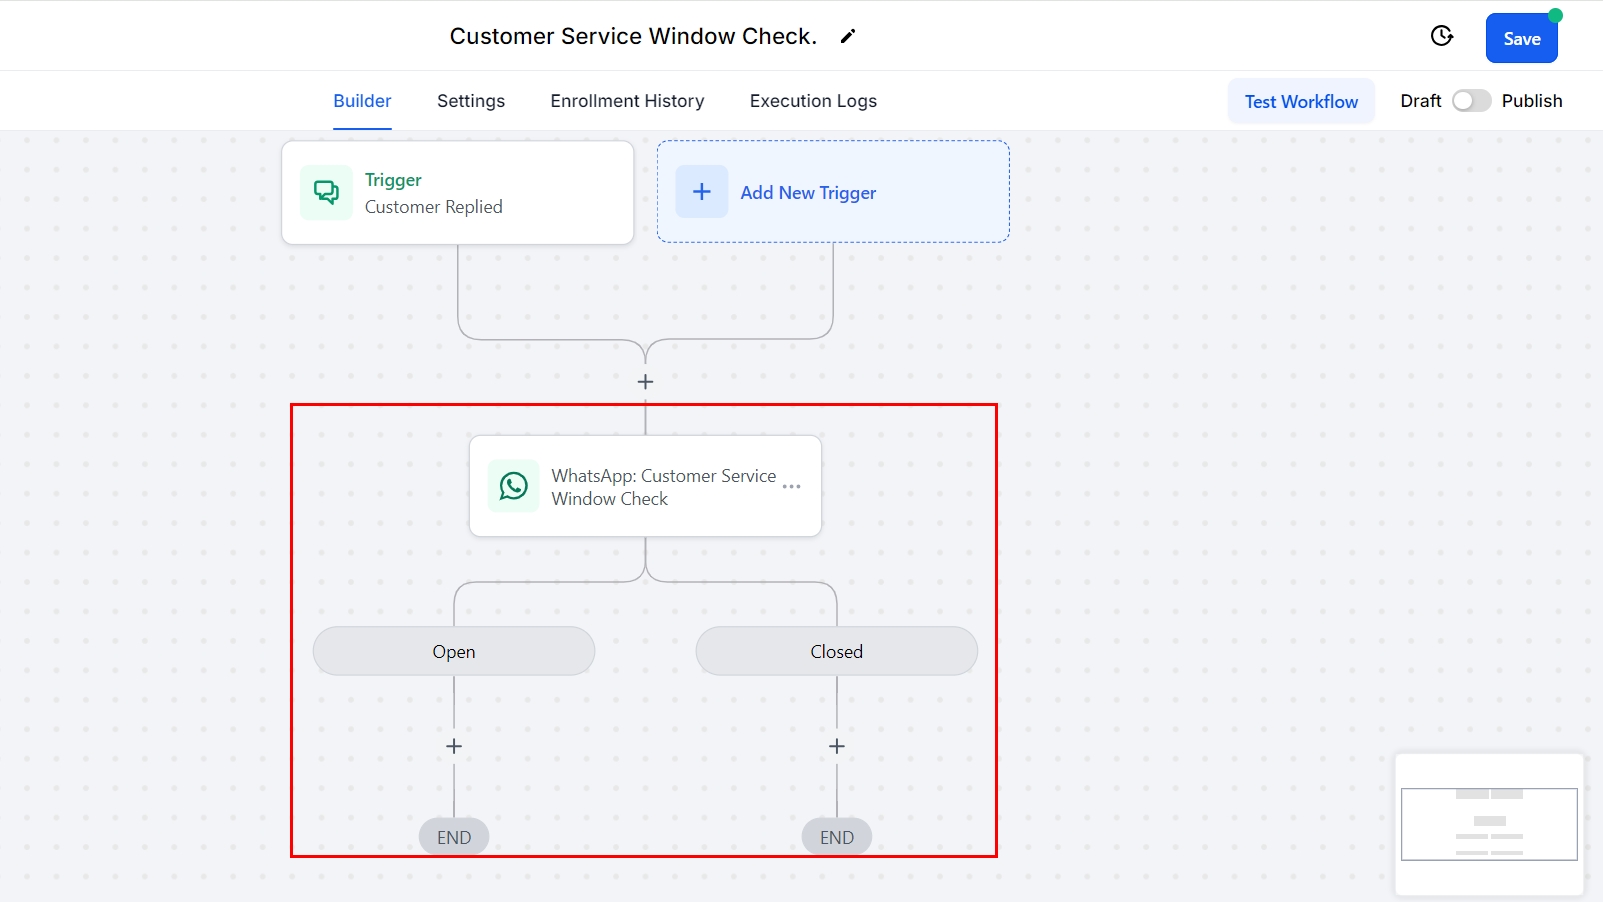Add a step below the triggers junction
This screenshot has width=1603, height=902.
click(646, 382)
